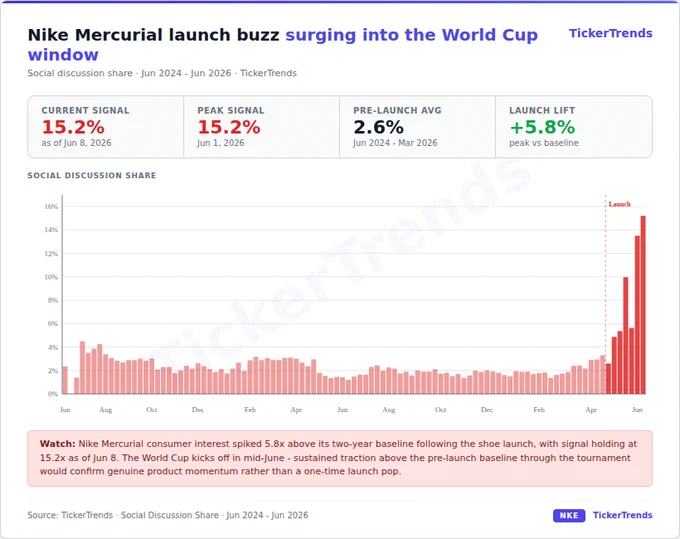Click the PEAK SIGNAL card label
680x539 pixels.
coord(231,111)
